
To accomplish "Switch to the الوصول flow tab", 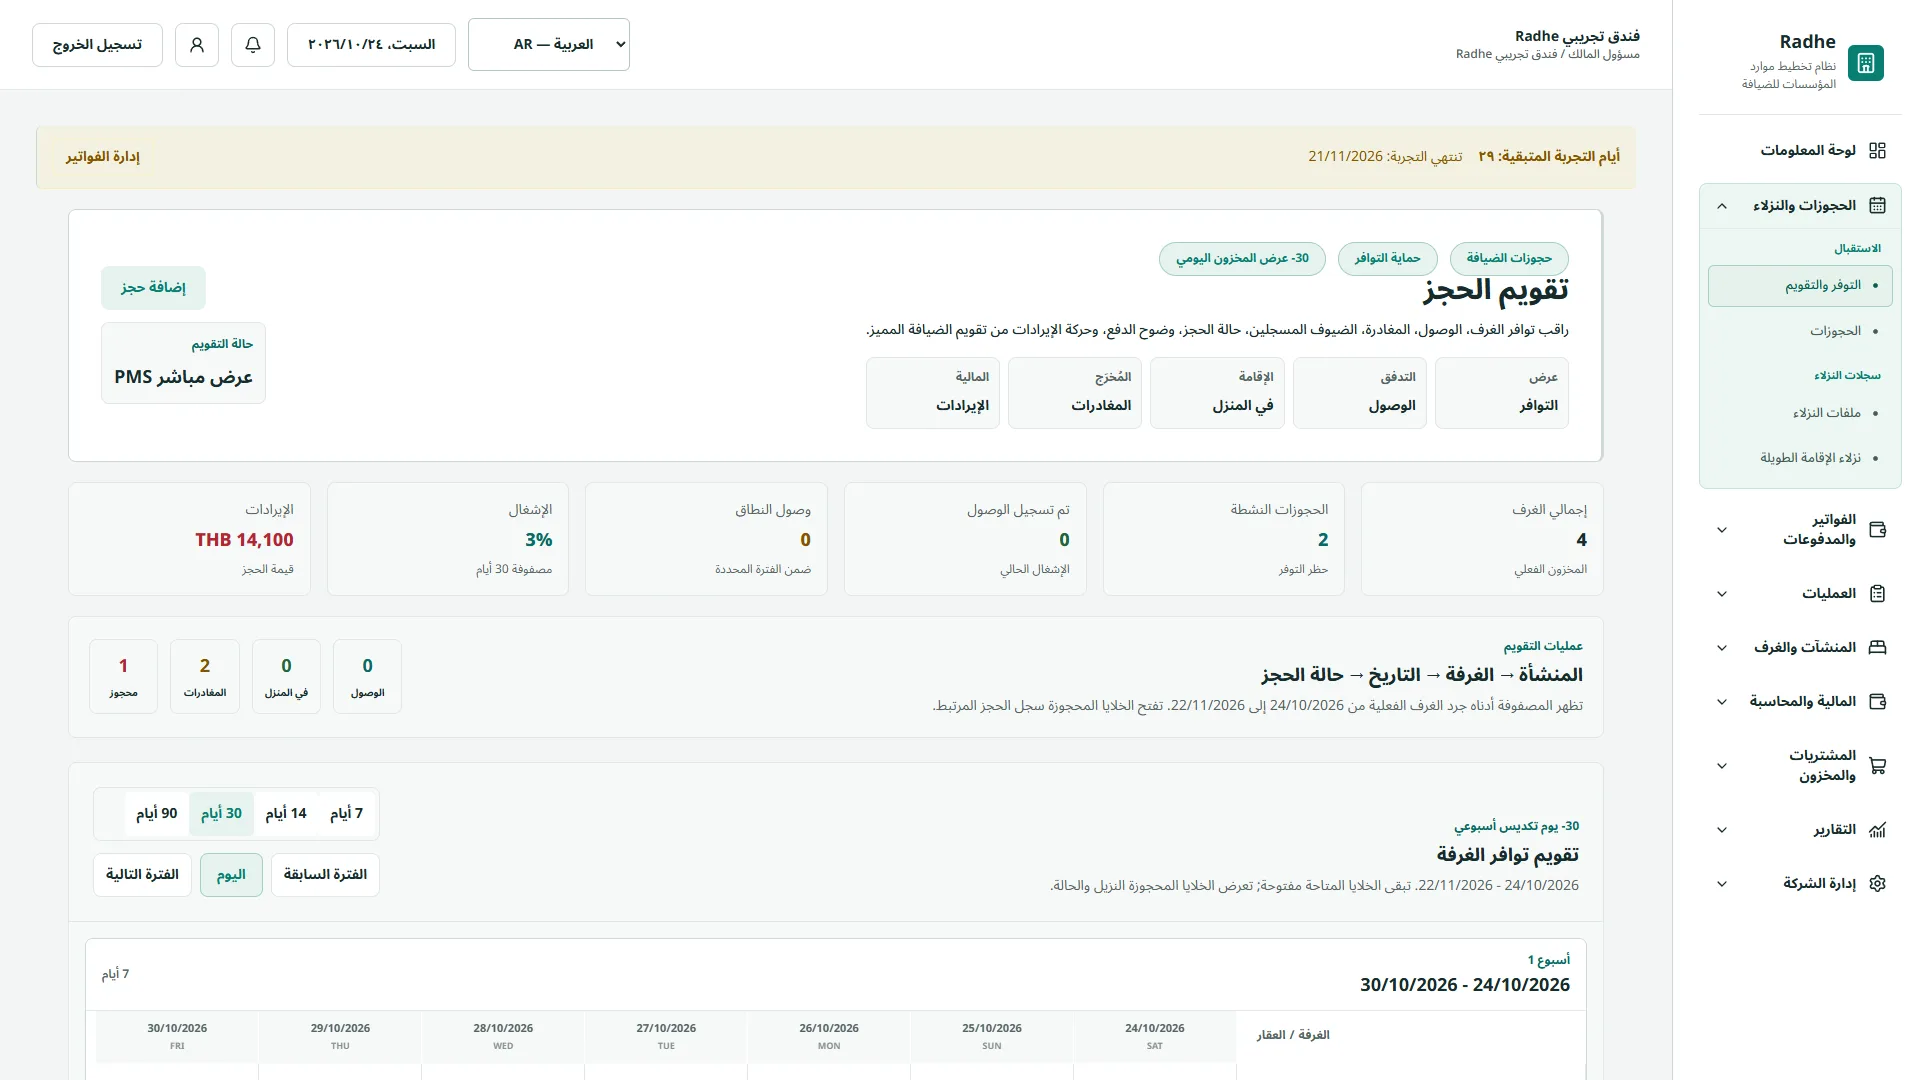I will (1360, 393).
